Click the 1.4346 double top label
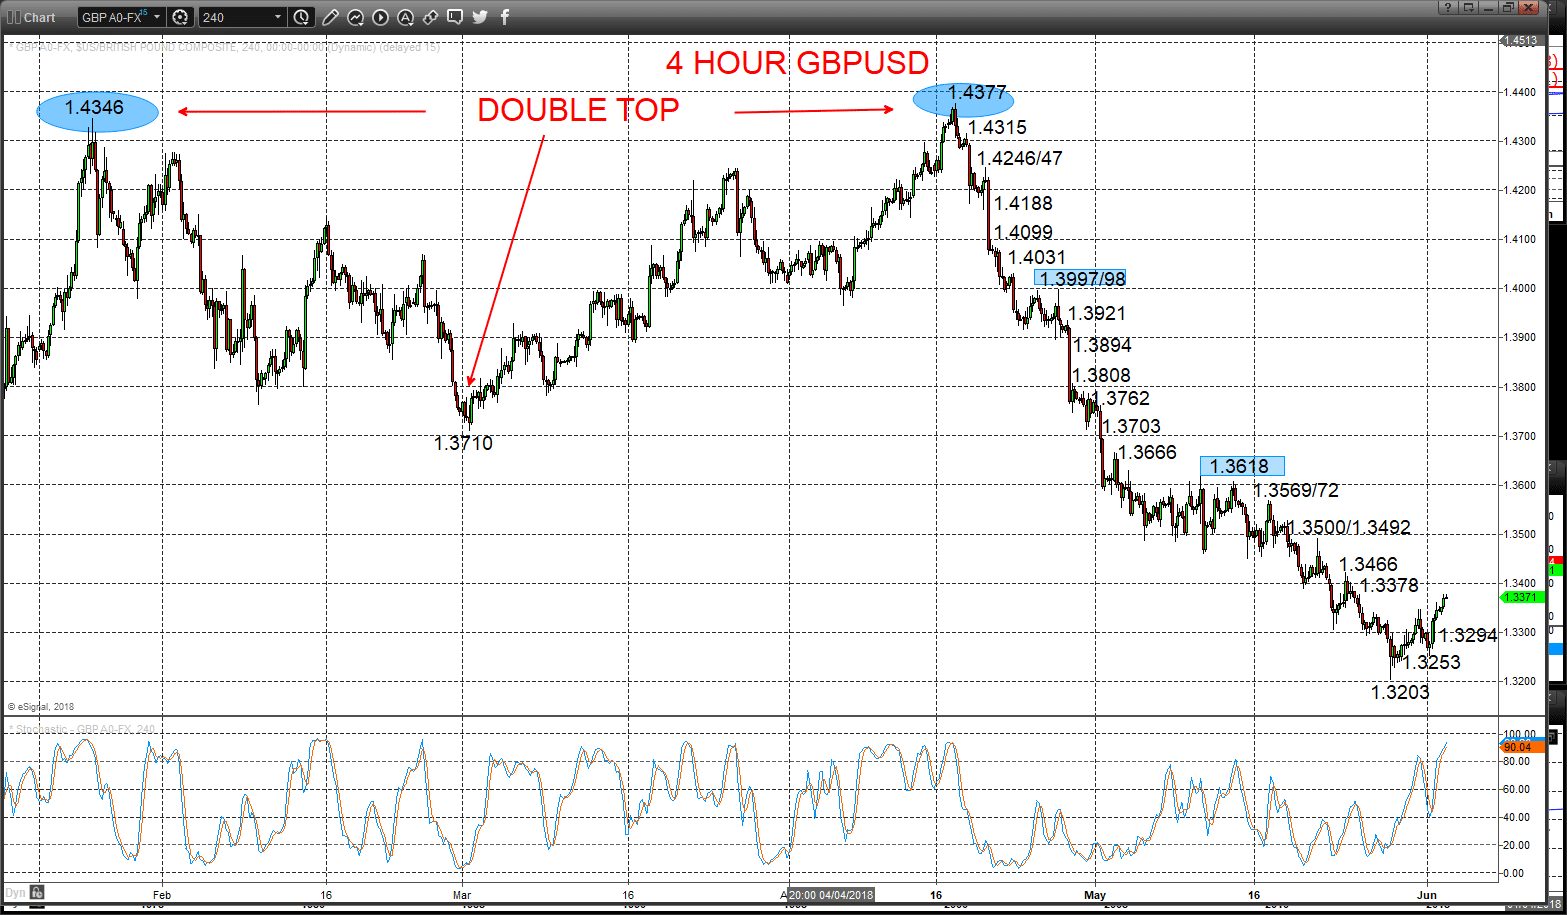 [95, 108]
